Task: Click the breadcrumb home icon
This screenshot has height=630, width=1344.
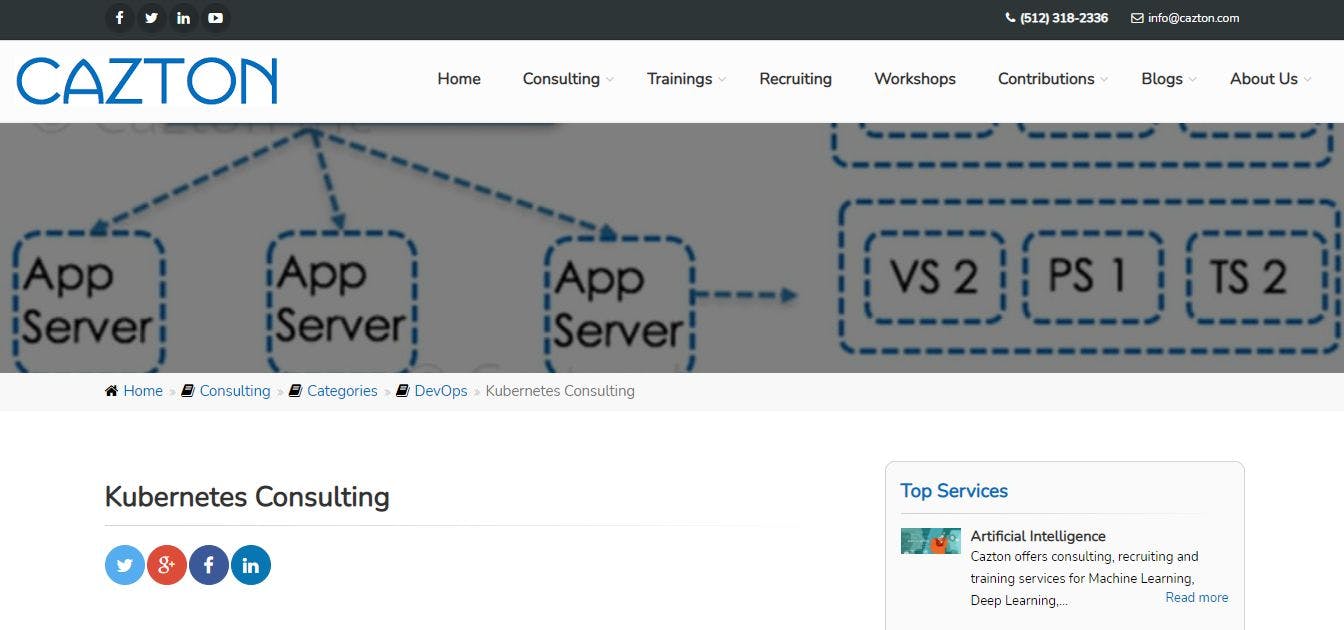Action: tap(111, 391)
